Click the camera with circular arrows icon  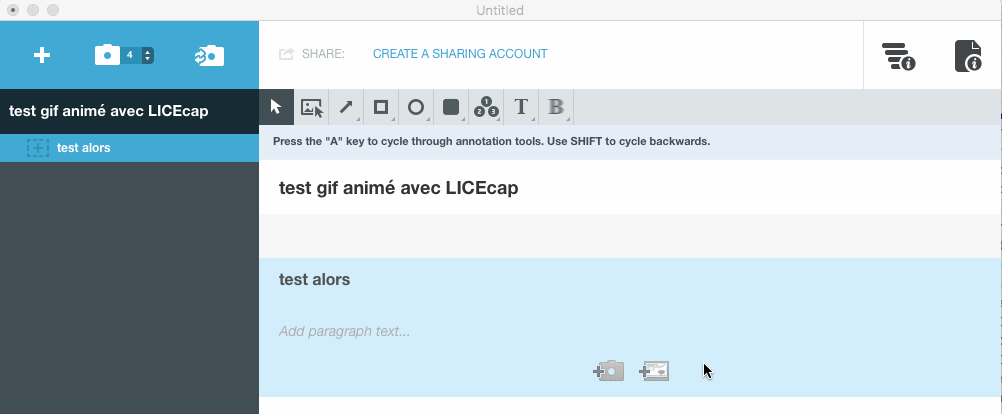(x=209, y=56)
